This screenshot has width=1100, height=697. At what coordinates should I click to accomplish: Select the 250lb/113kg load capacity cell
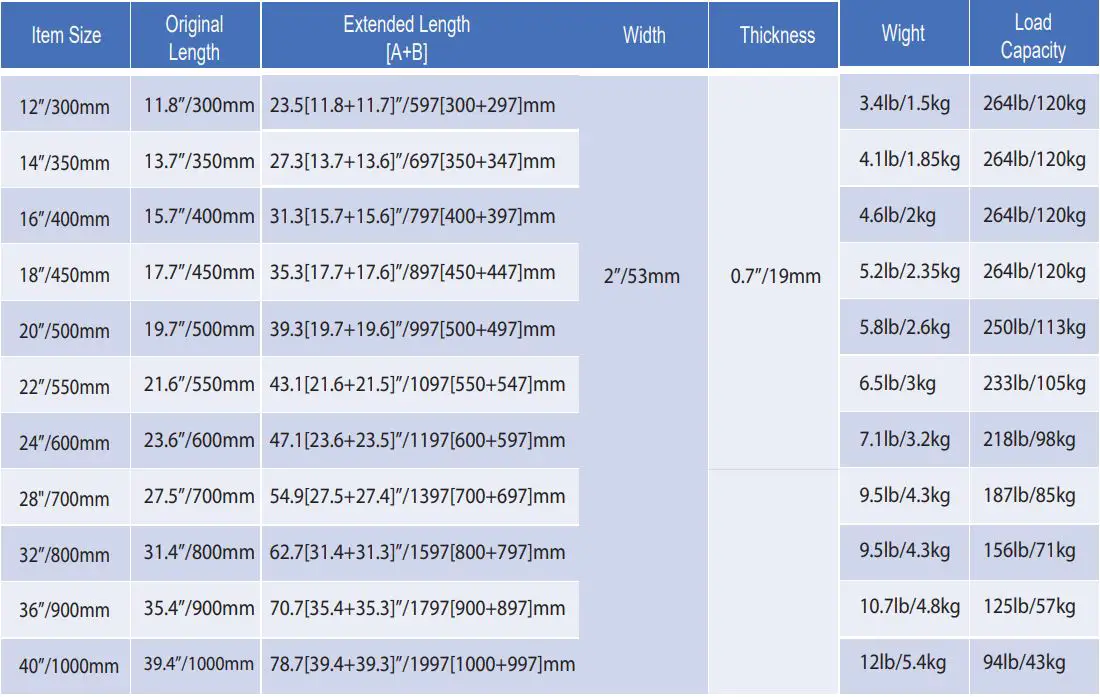click(x=1033, y=327)
